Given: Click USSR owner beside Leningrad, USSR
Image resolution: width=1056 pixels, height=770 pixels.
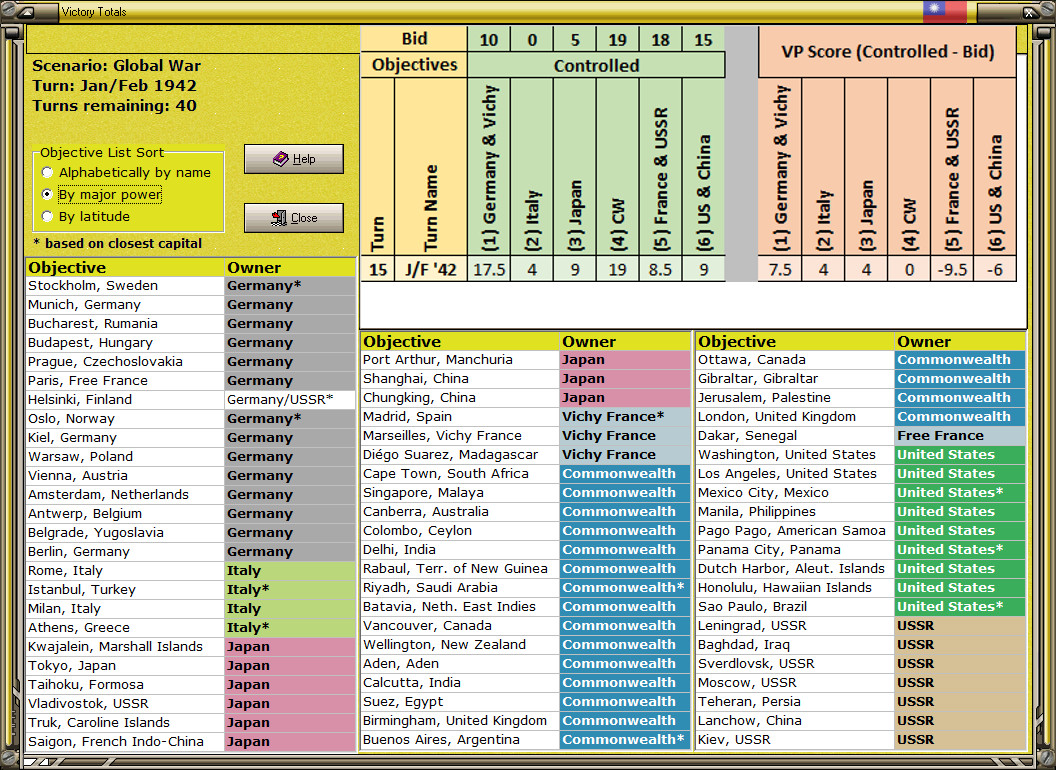Looking at the screenshot, I should click(960, 626).
